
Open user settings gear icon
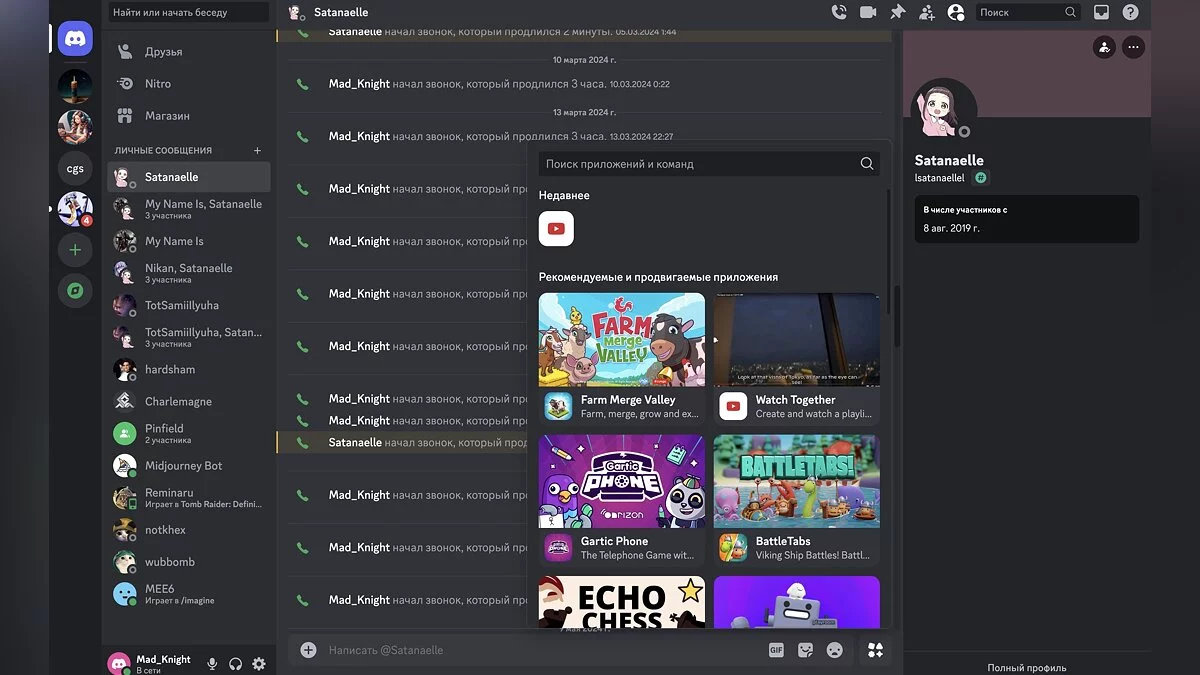[x=259, y=663]
